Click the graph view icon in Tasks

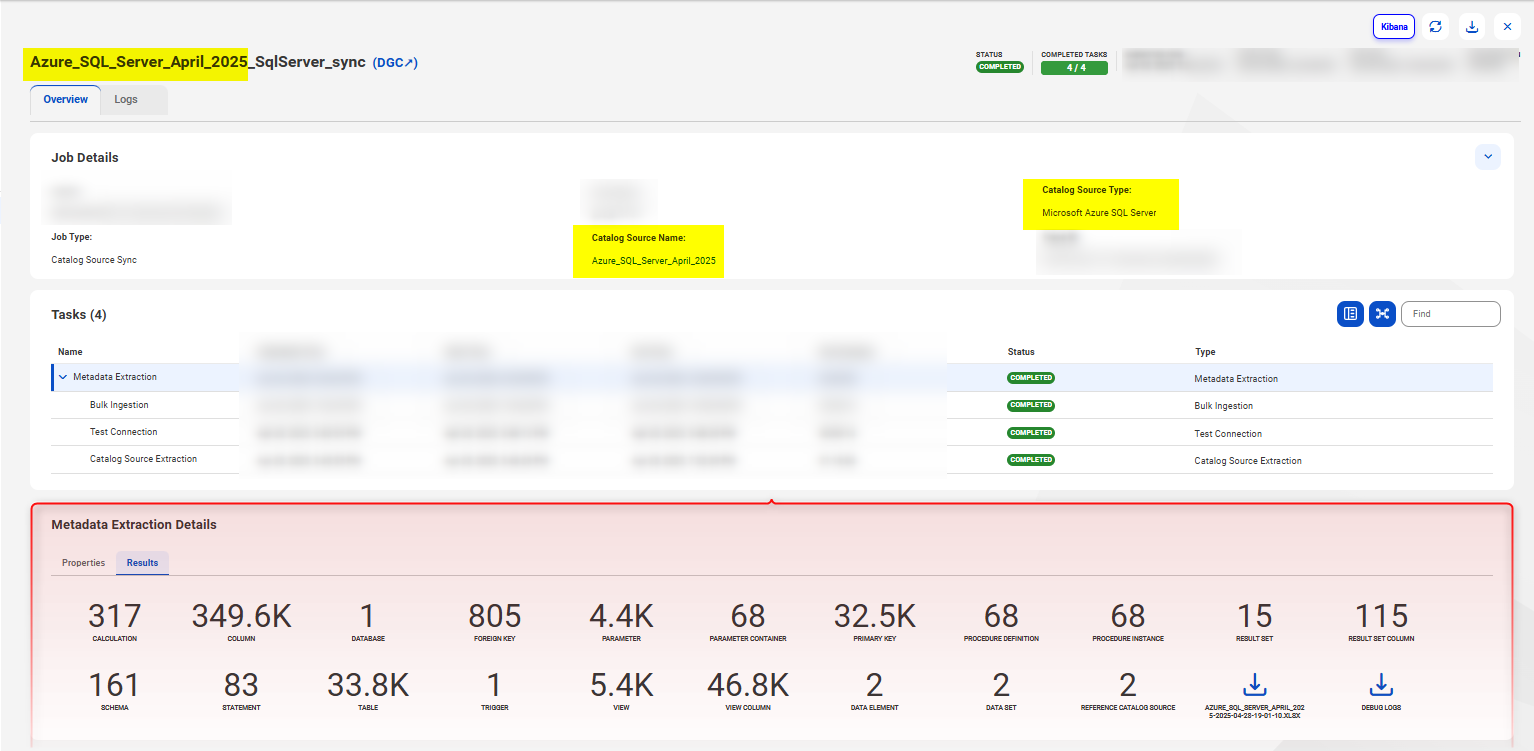[x=1382, y=314]
